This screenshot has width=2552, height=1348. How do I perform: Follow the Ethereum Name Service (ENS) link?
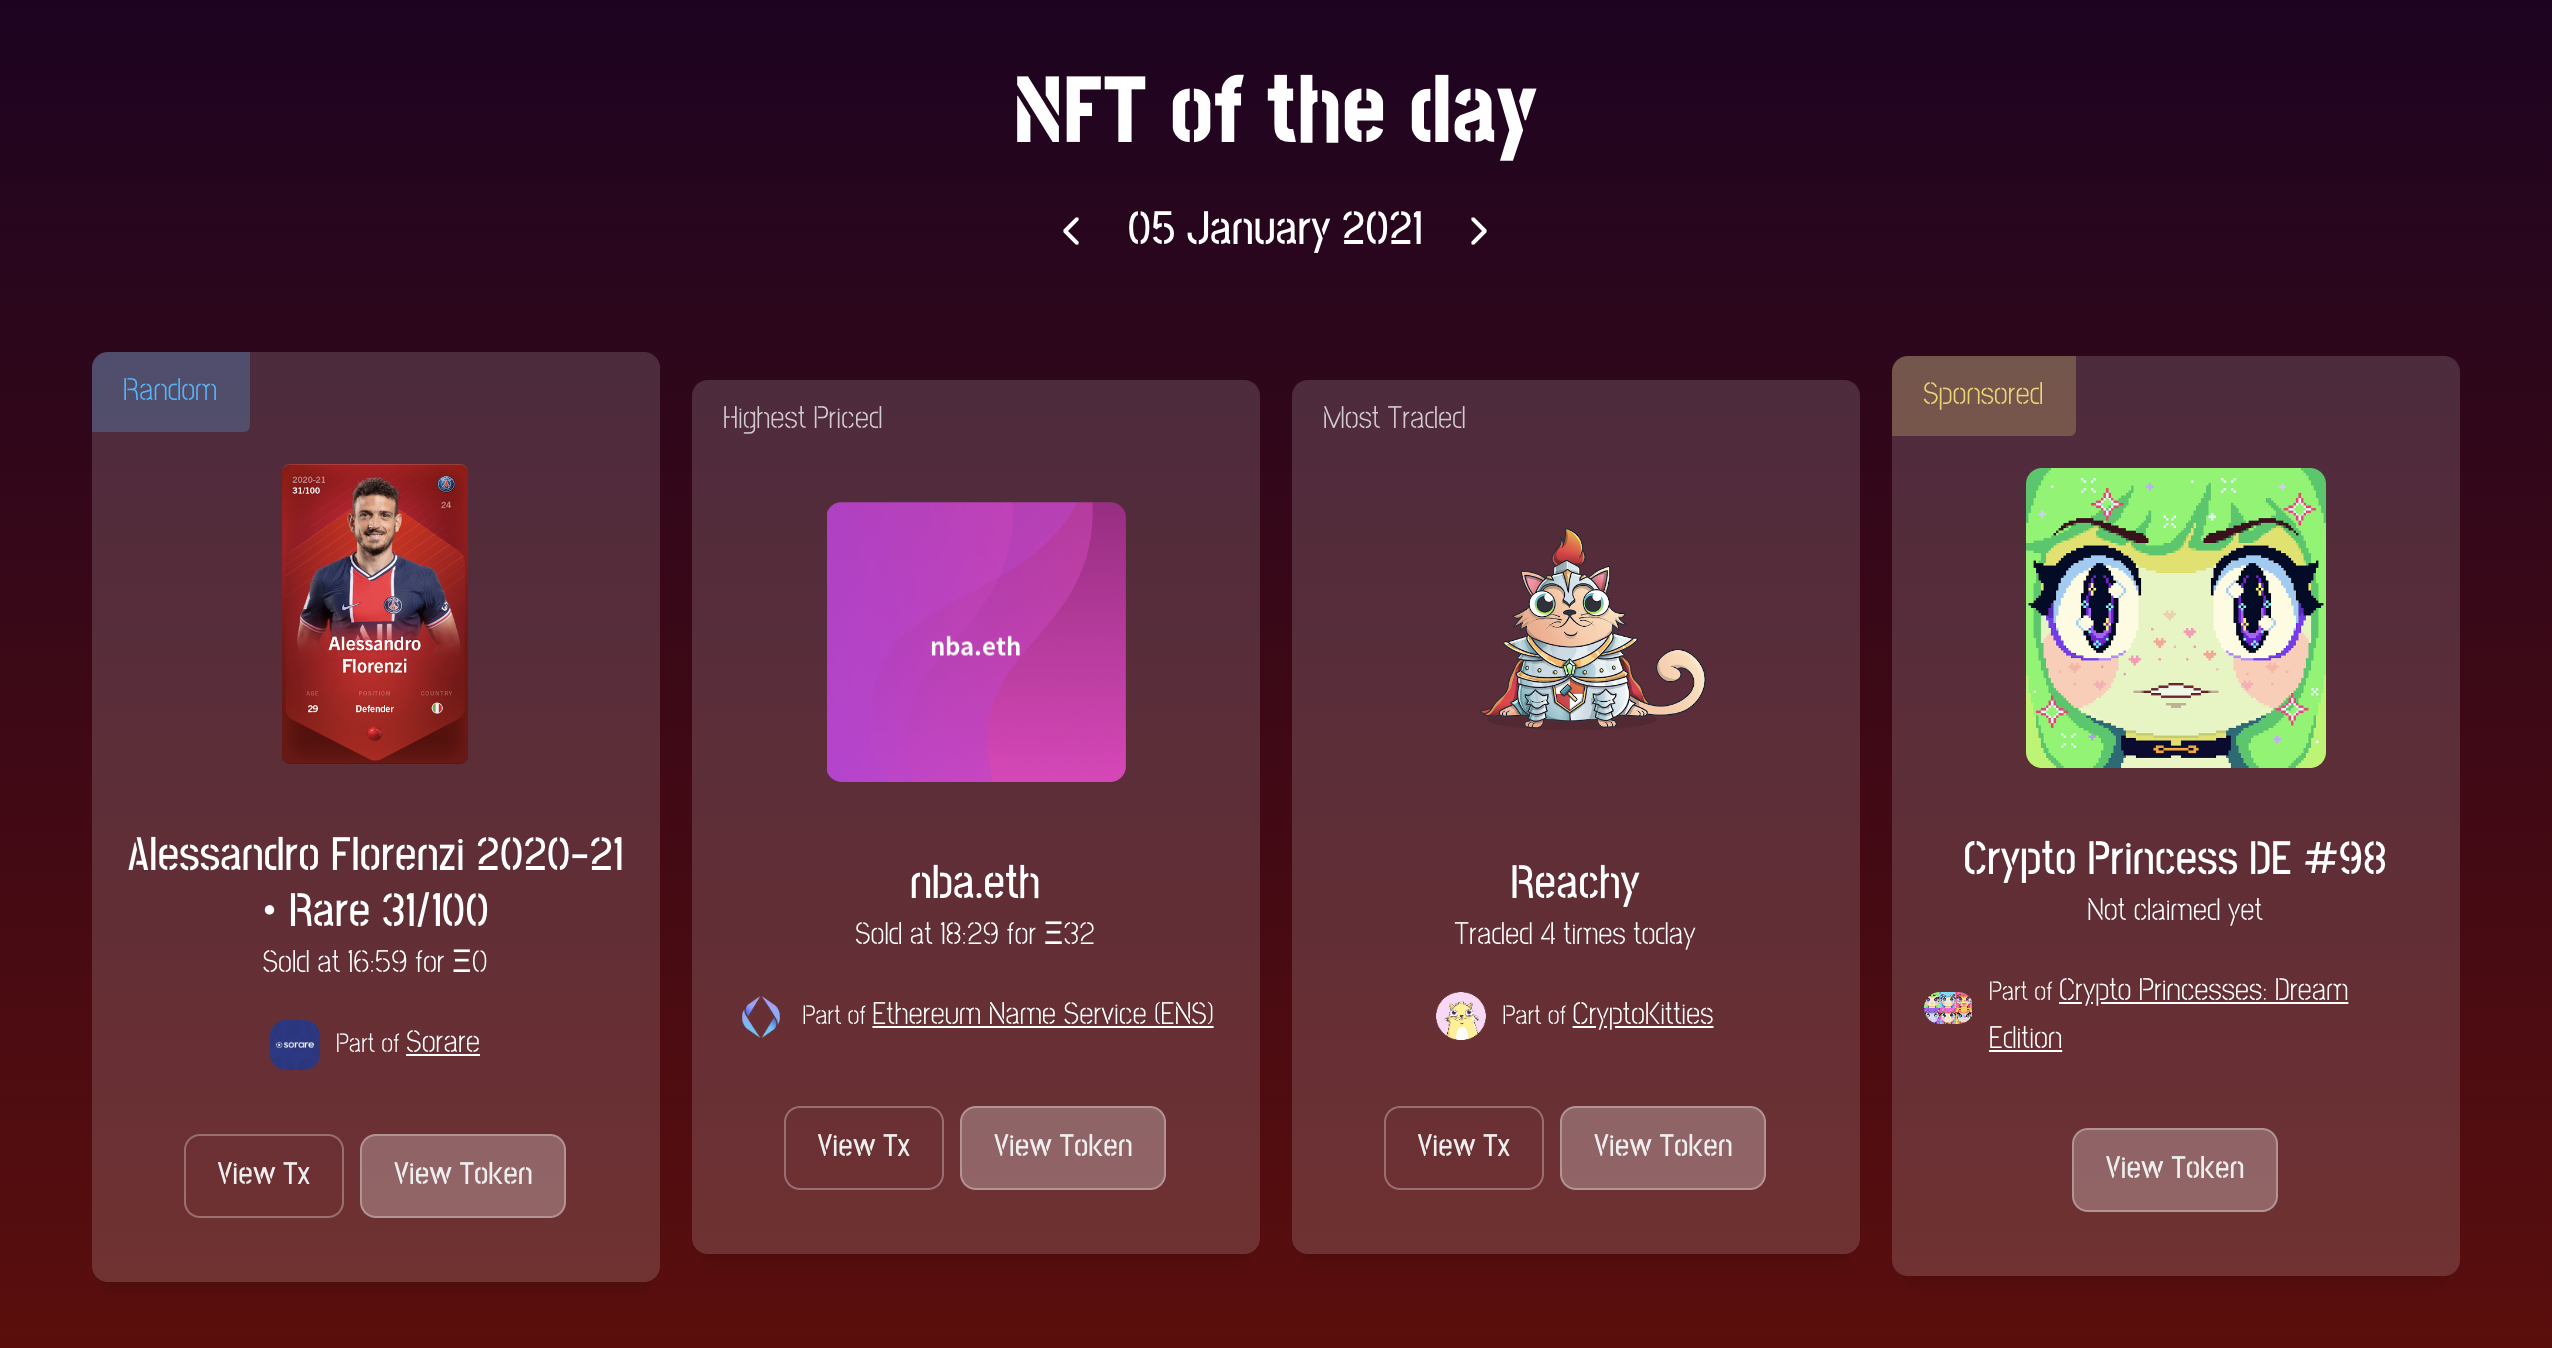1043,1013
